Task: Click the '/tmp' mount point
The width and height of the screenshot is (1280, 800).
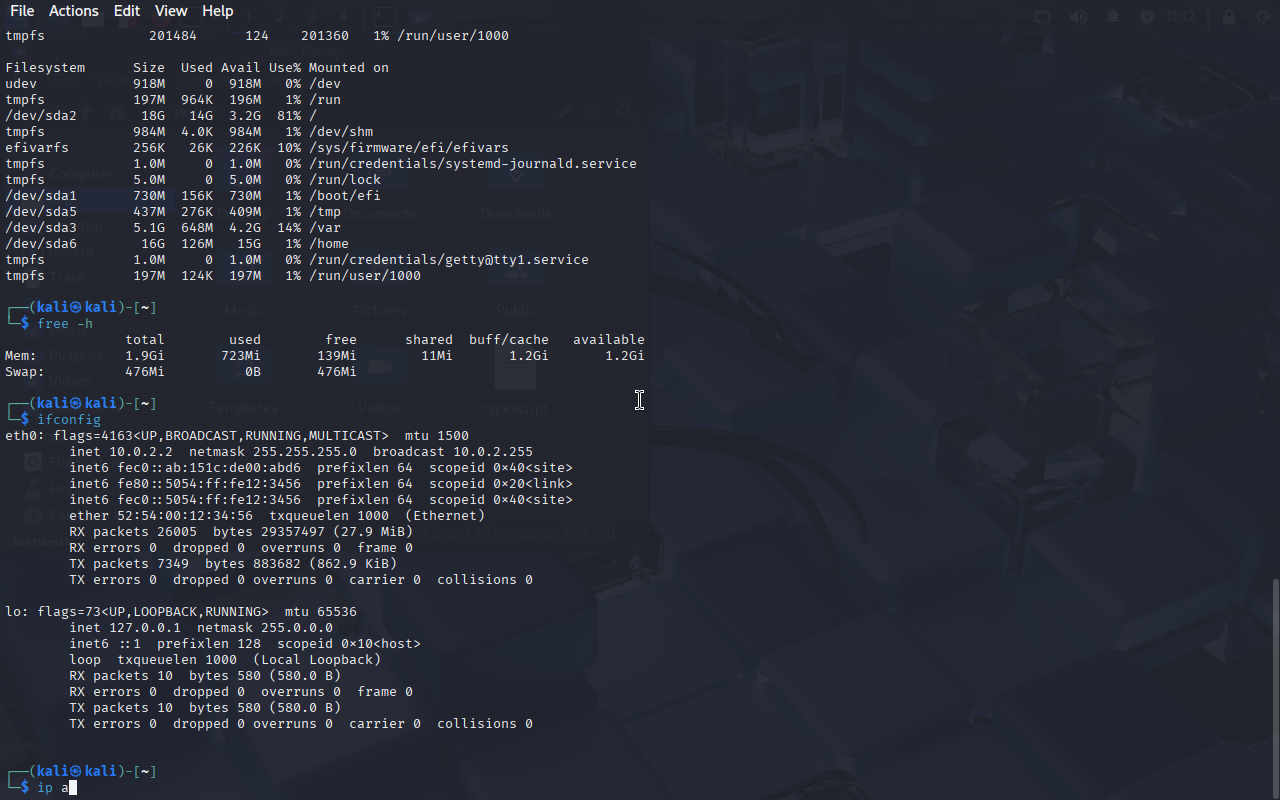Action: coord(325,212)
